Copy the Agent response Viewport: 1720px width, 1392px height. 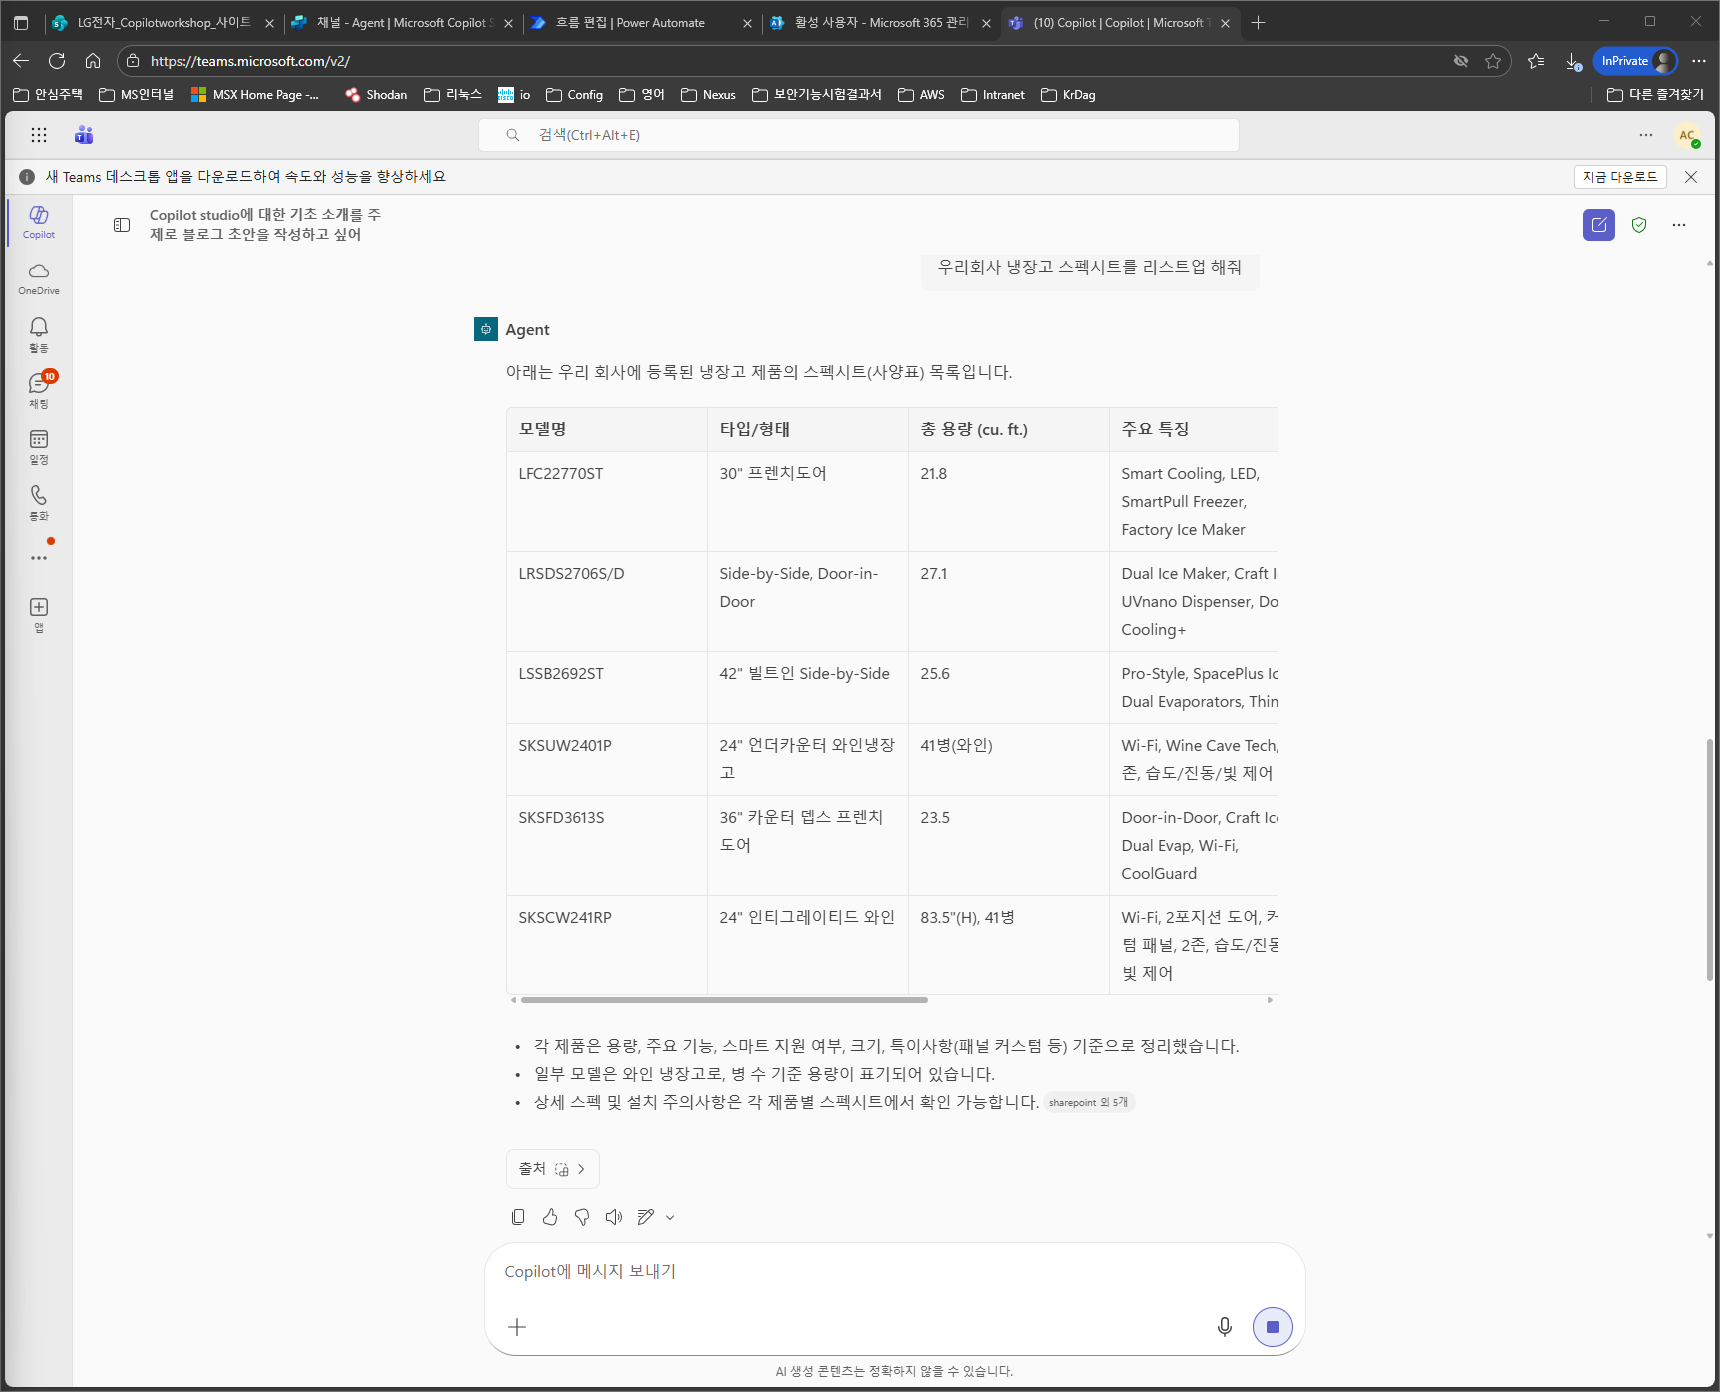pos(518,1217)
